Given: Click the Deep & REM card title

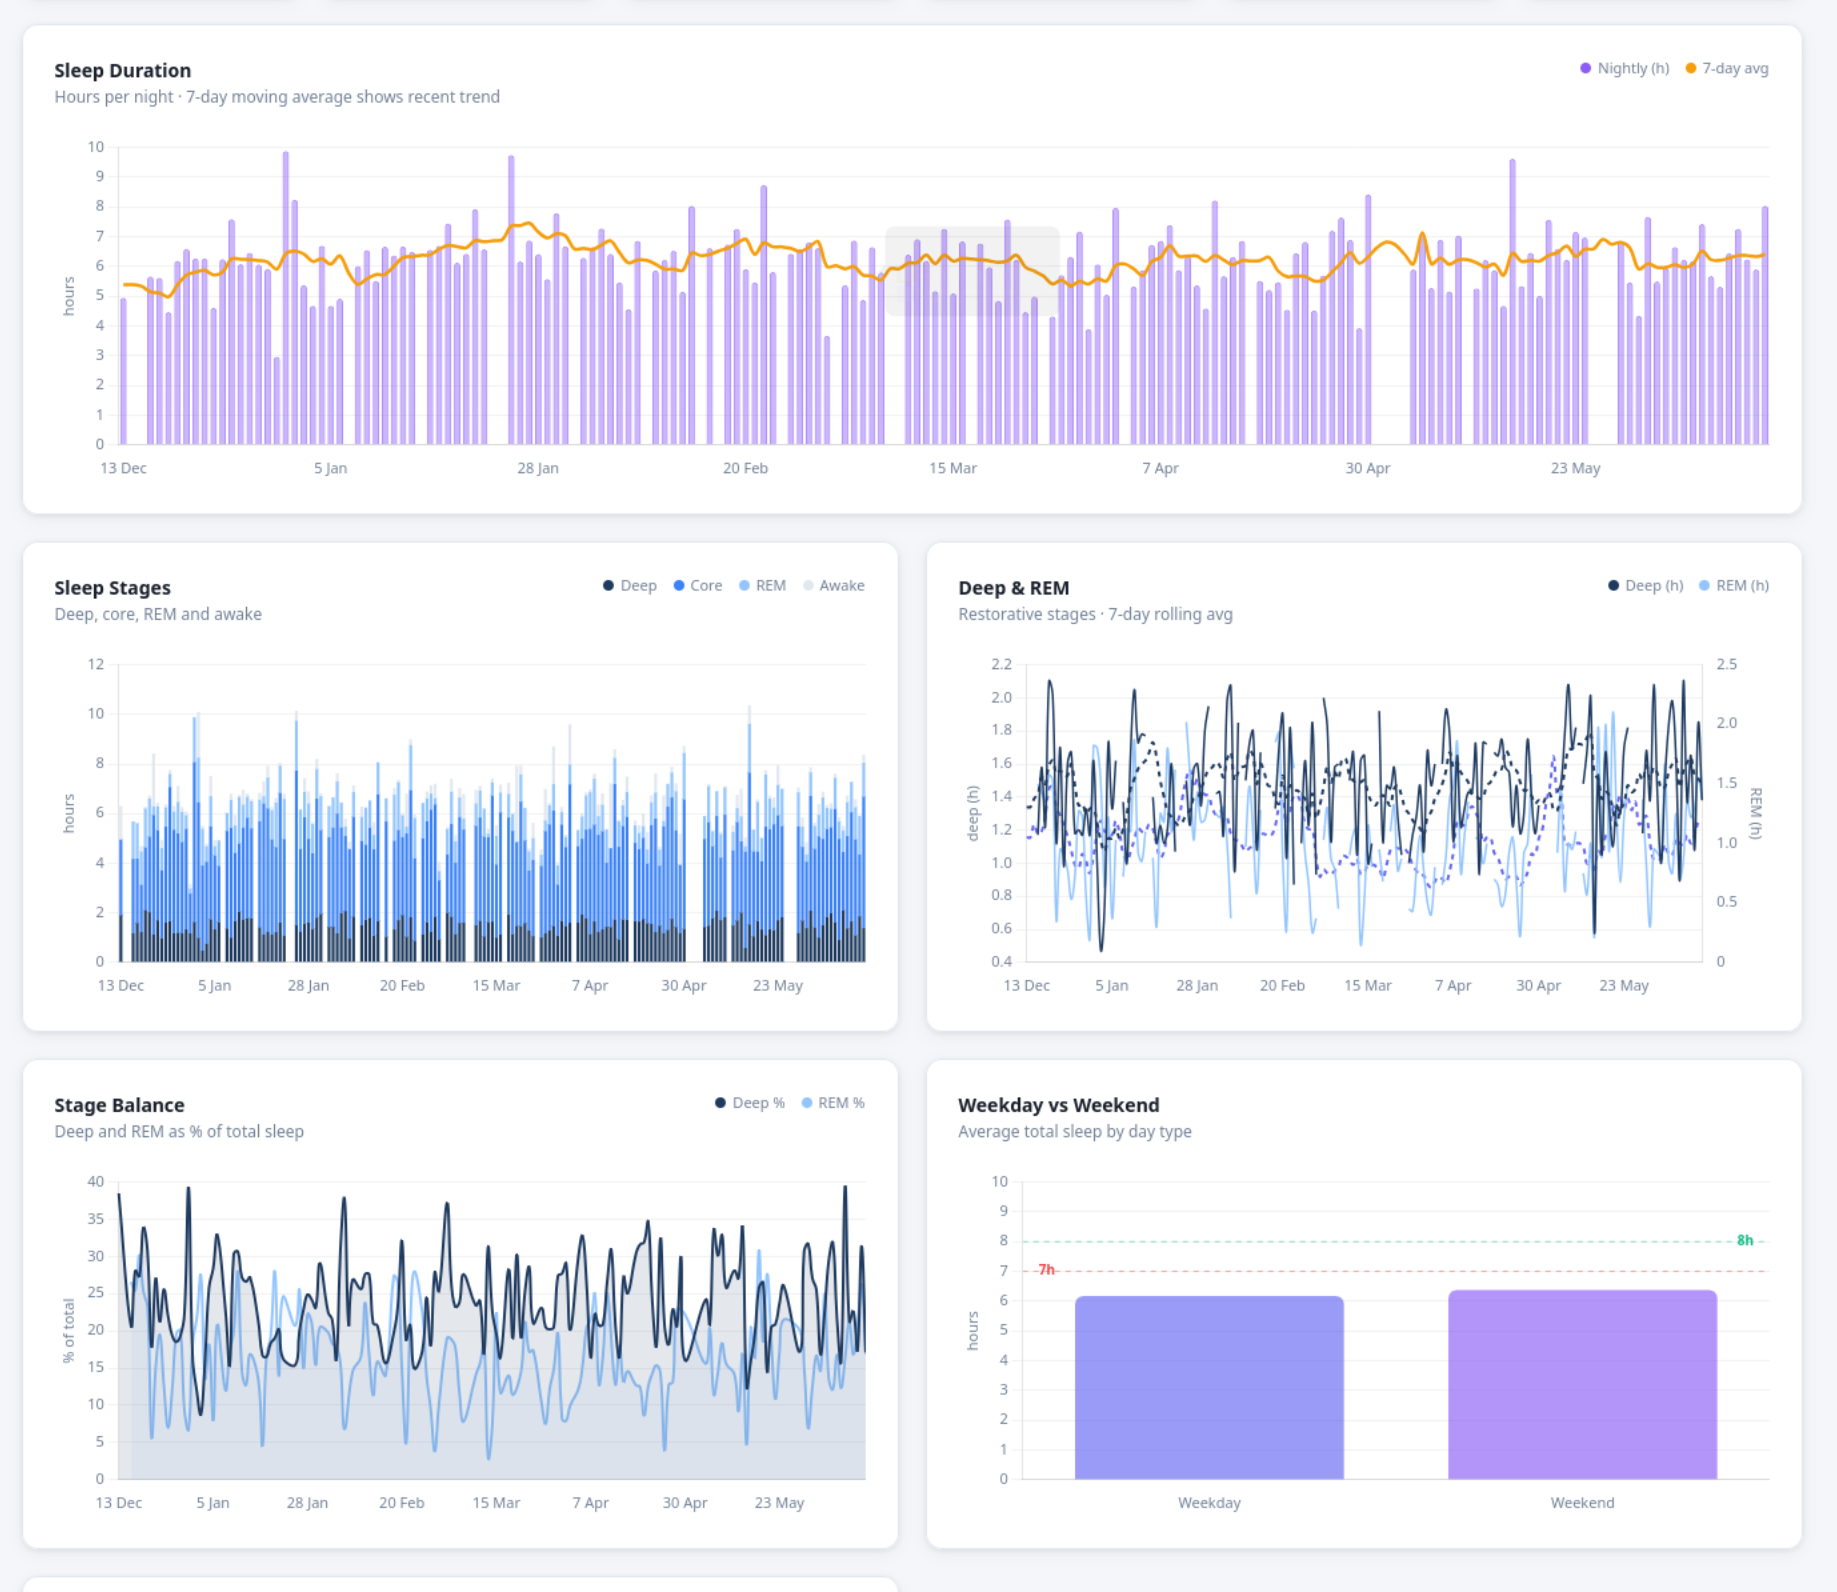Looking at the screenshot, I should pos(1013,587).
